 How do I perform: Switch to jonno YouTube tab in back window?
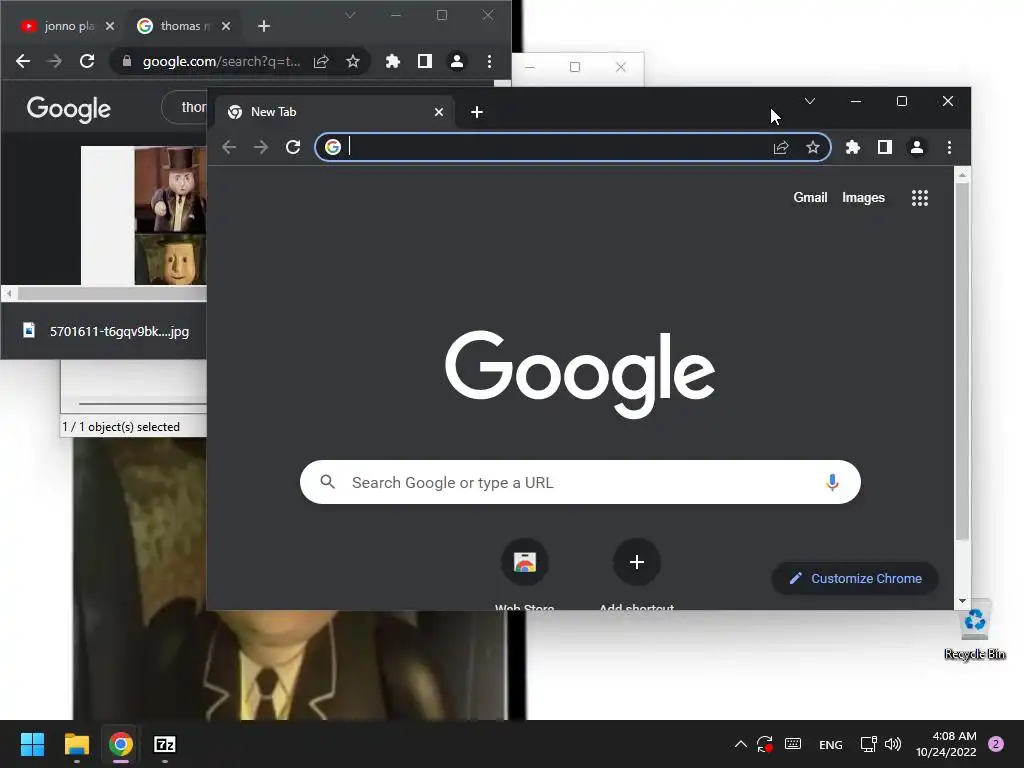tap(65, 26)
